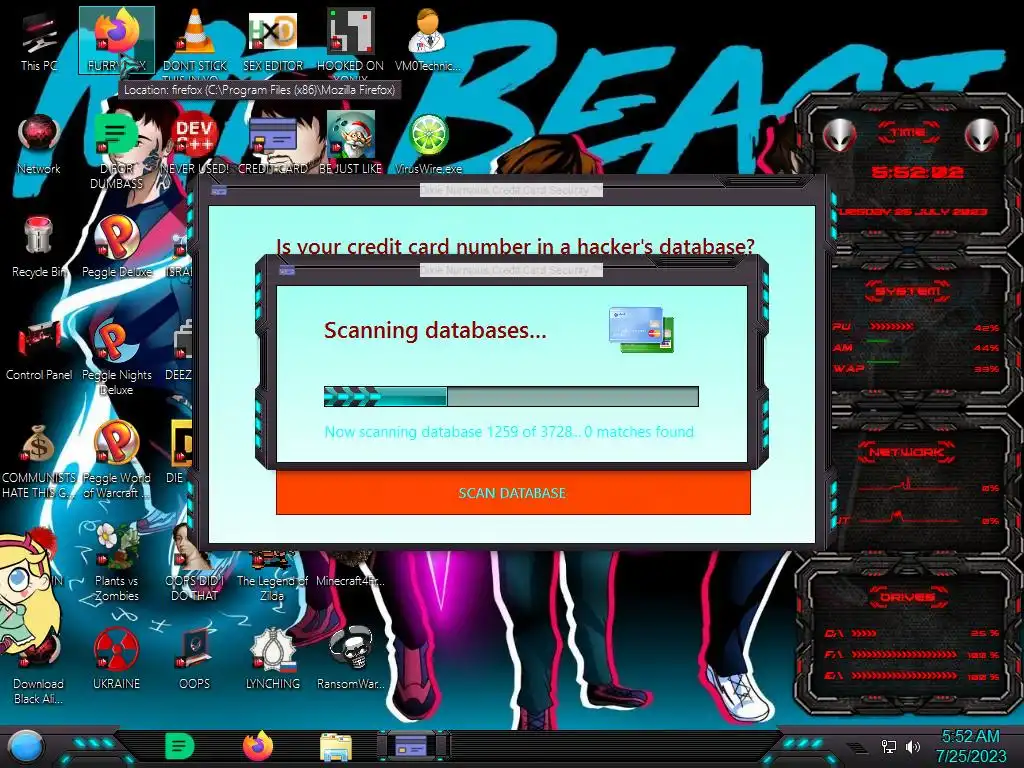
Task: Click the "Is your credit card number" heading
Action: click(x=515, y=247)
